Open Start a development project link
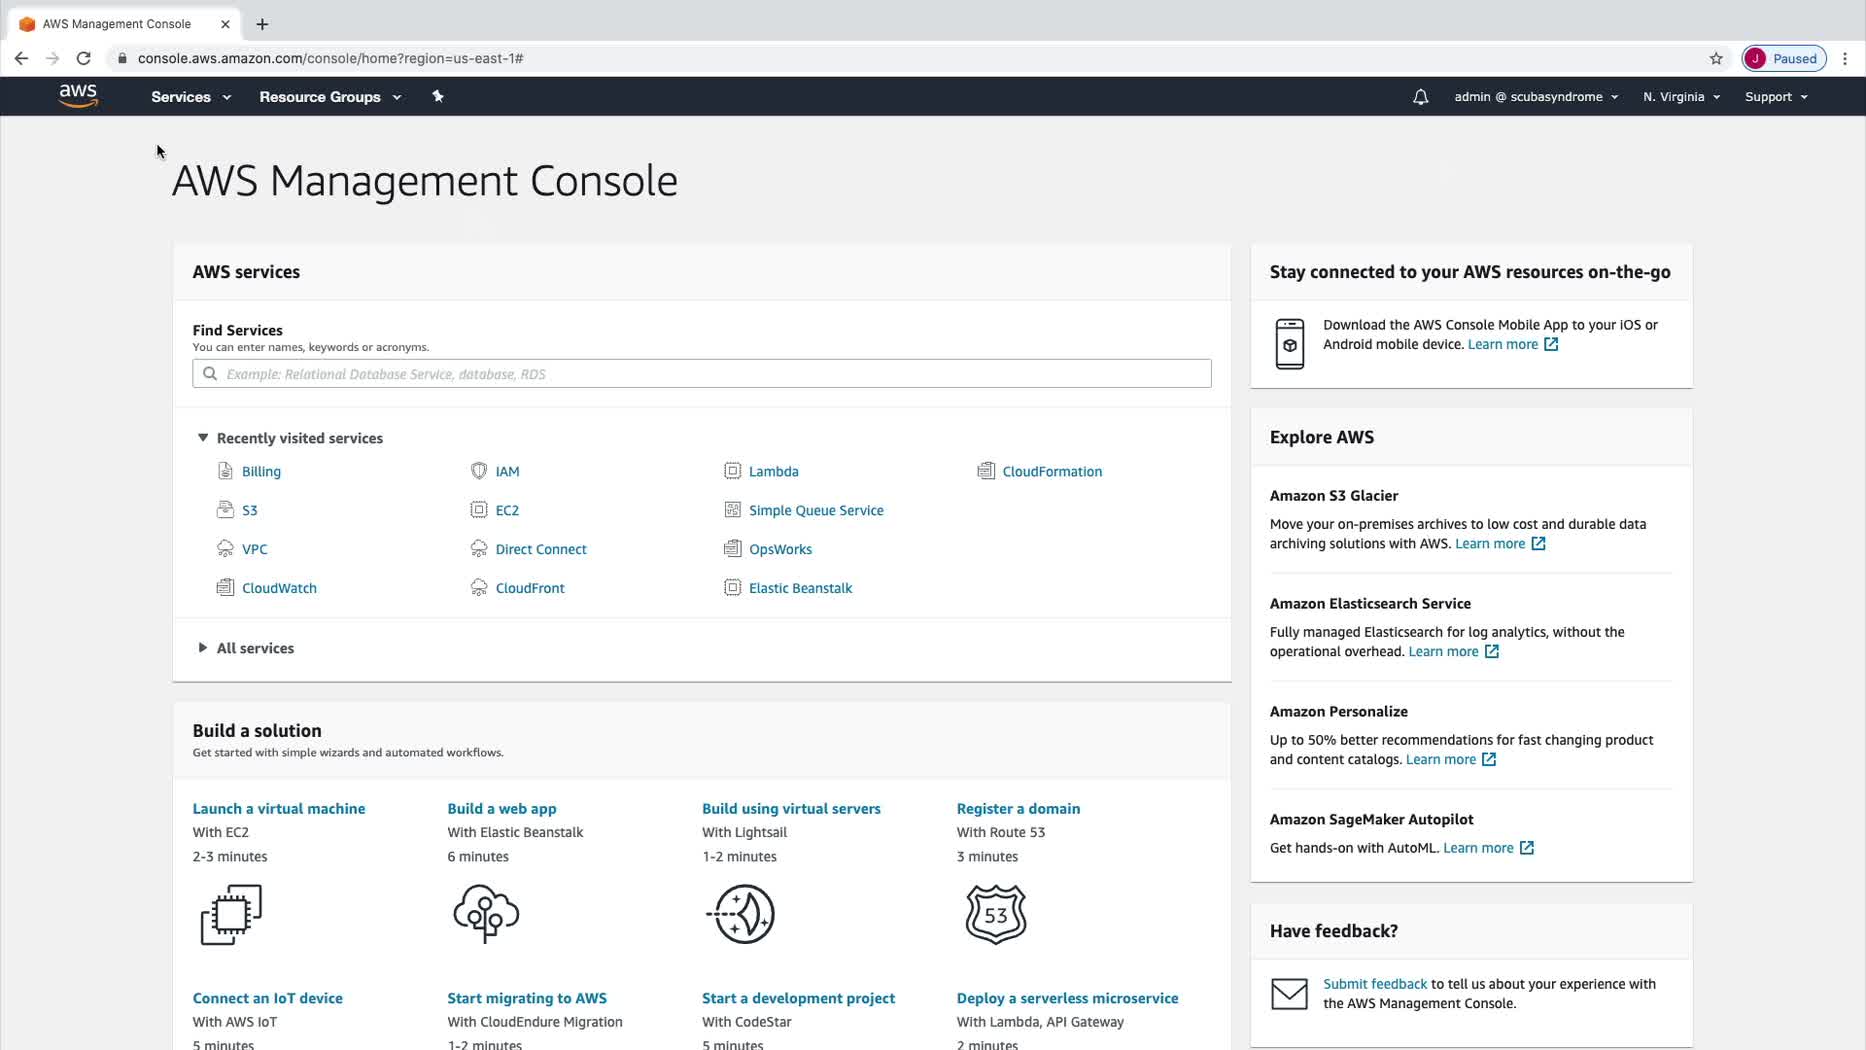The image size is (1866, 1050). click(x=798, y=998)
